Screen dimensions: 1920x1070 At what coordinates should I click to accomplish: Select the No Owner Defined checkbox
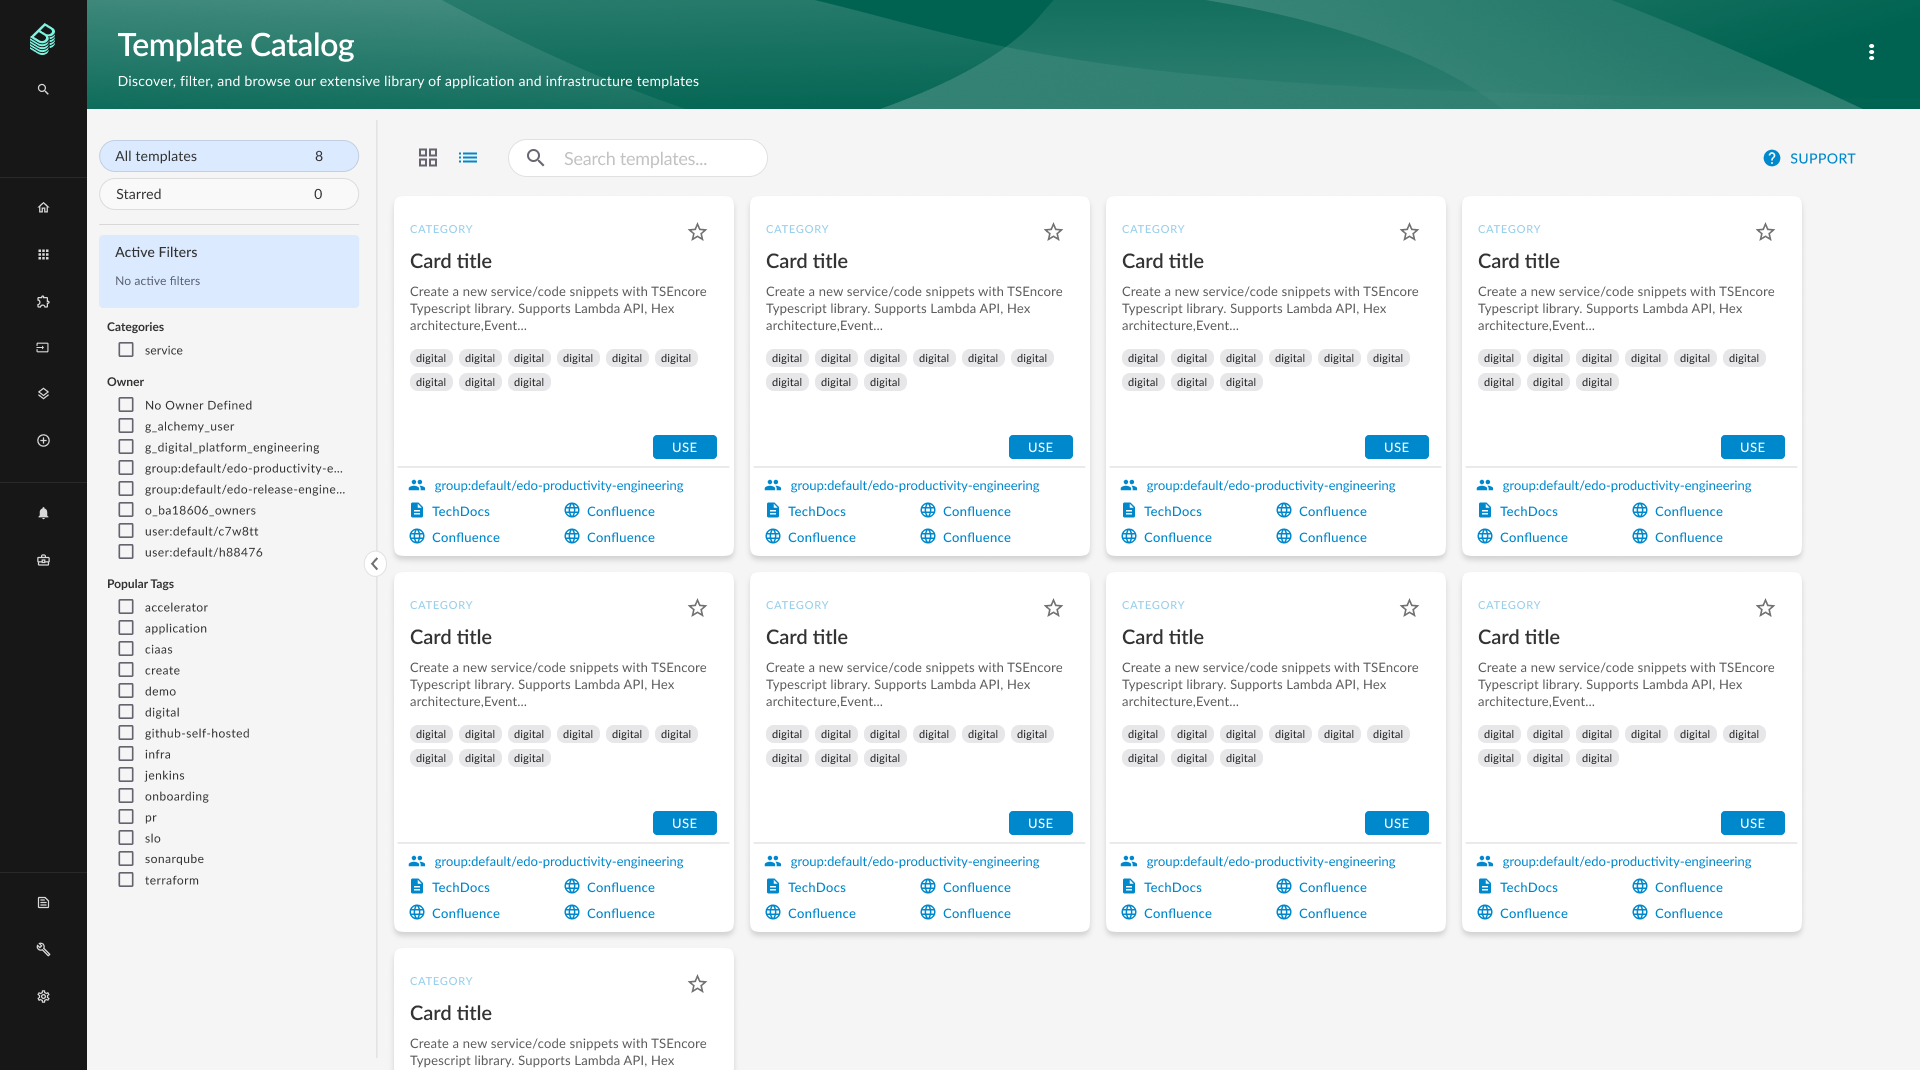tap(126, 405)
